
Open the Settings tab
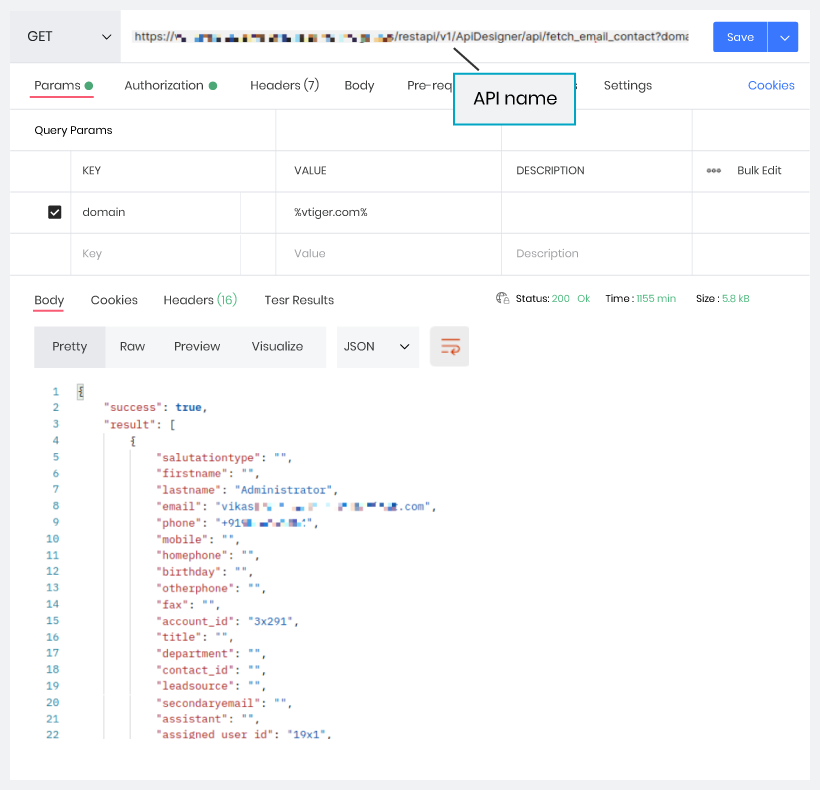pos(627,86)
